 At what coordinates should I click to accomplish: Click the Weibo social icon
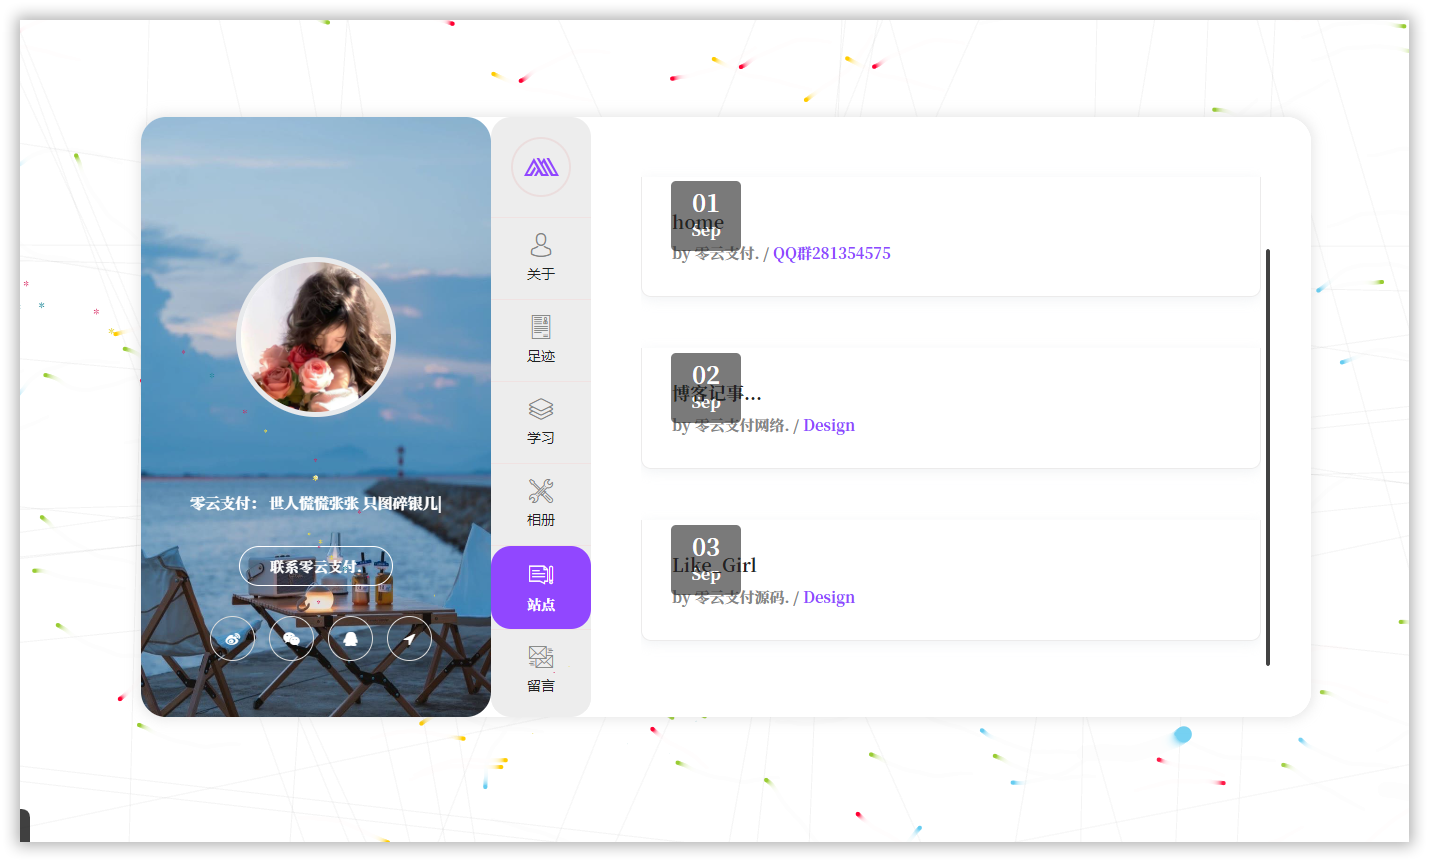point(232,639)
